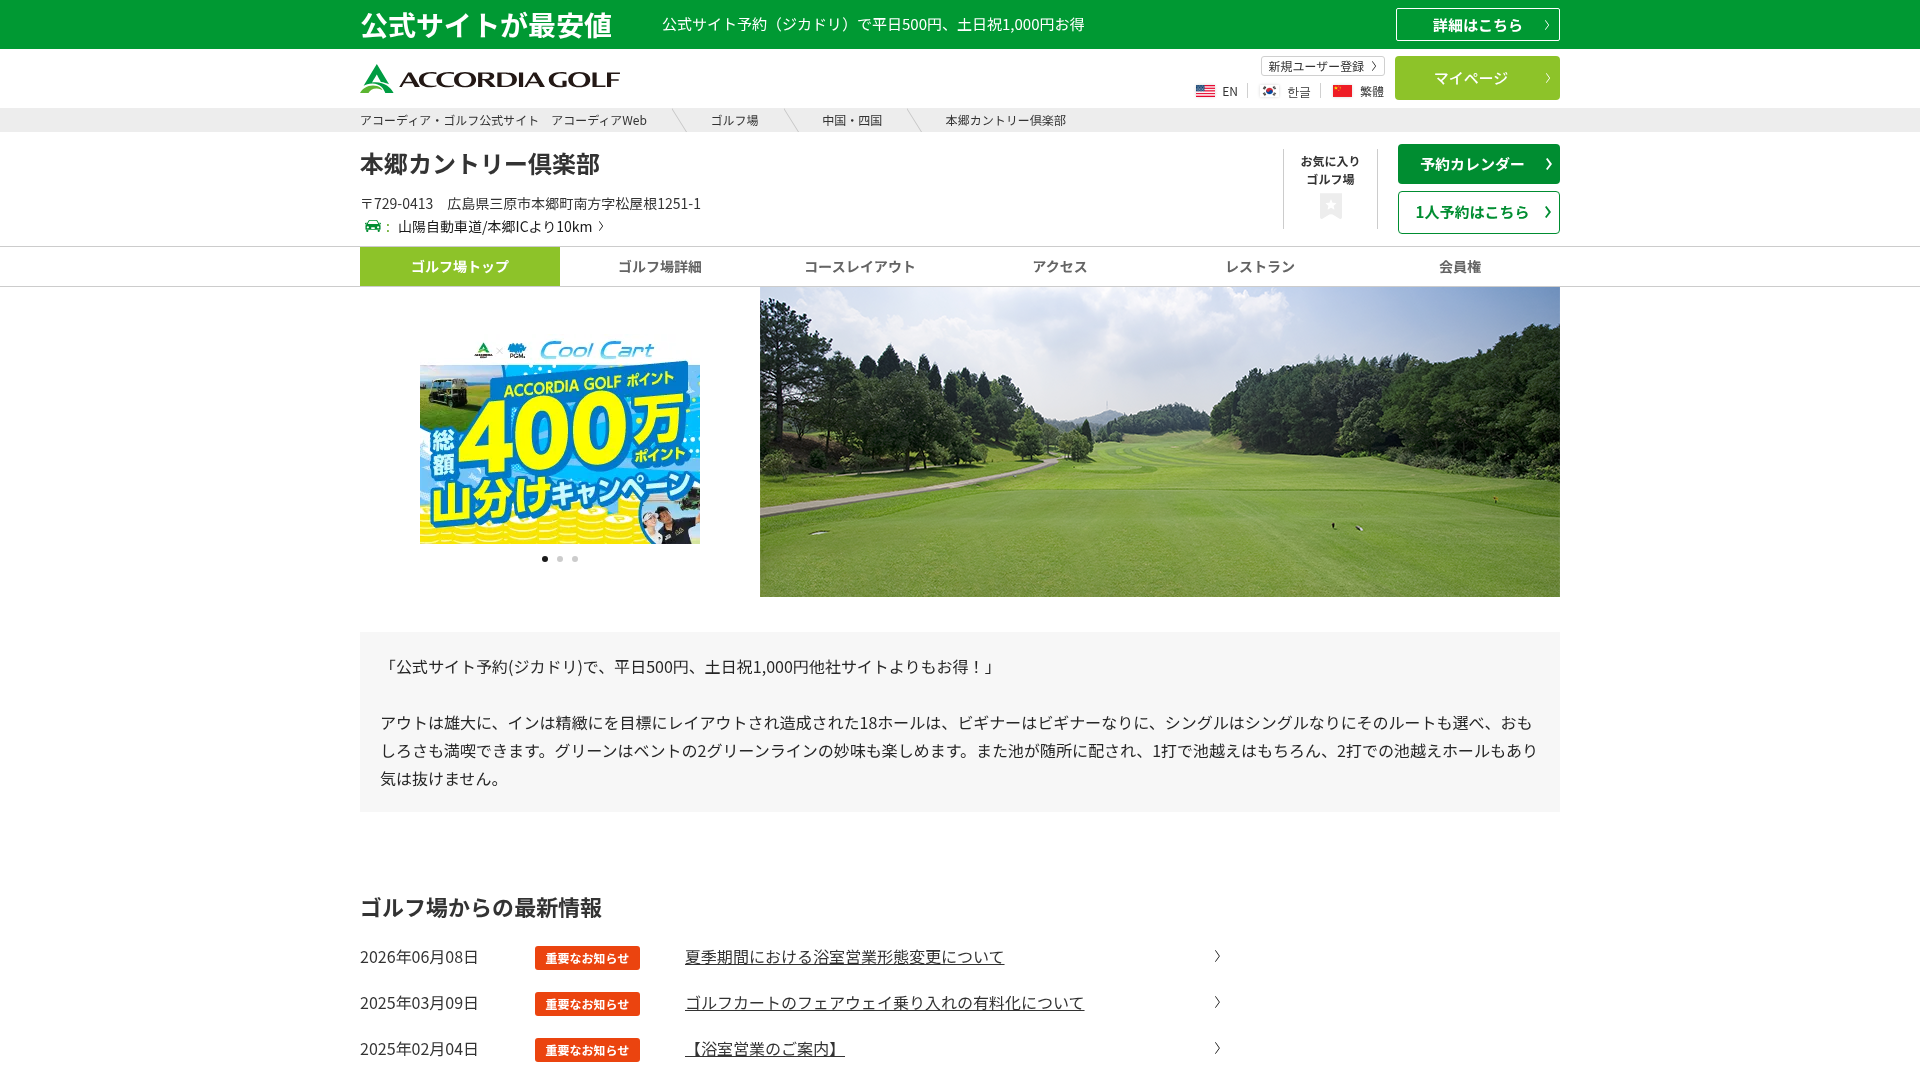
Task: Click 本郷カントリー倶楽部 breadcrumb item
Action: 1005,120
